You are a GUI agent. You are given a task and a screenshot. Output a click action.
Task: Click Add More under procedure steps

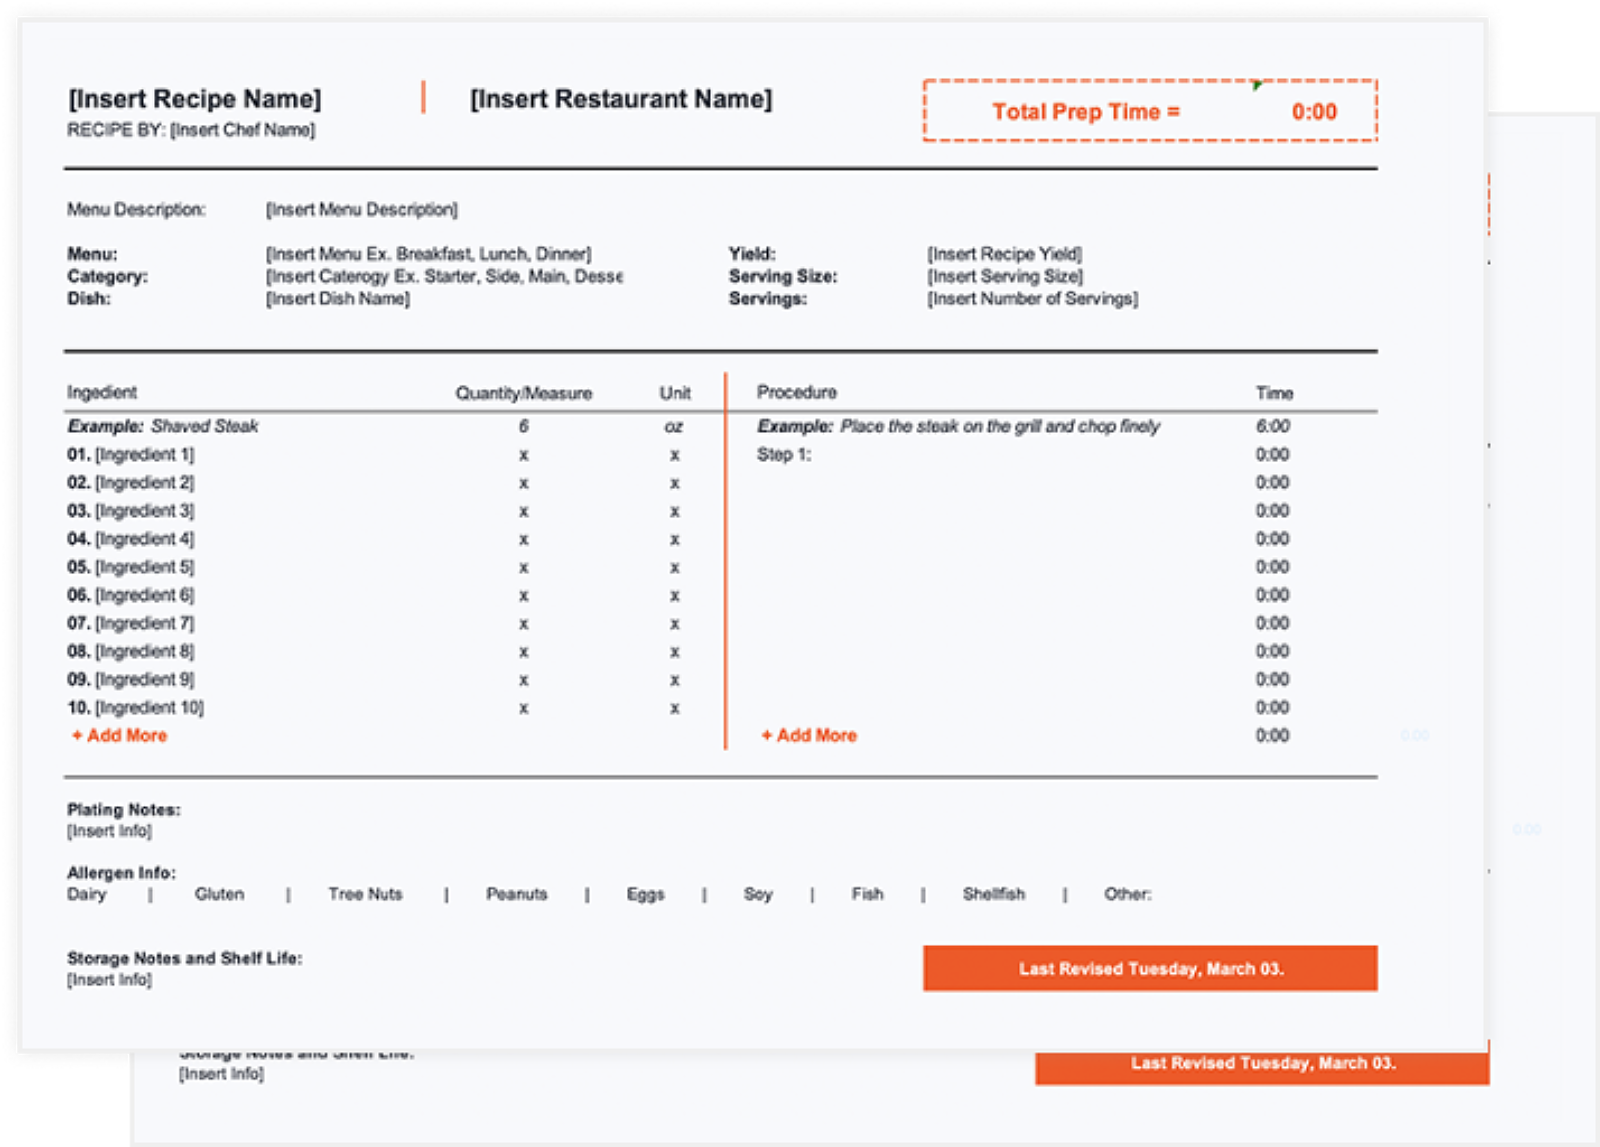(809, 735)
